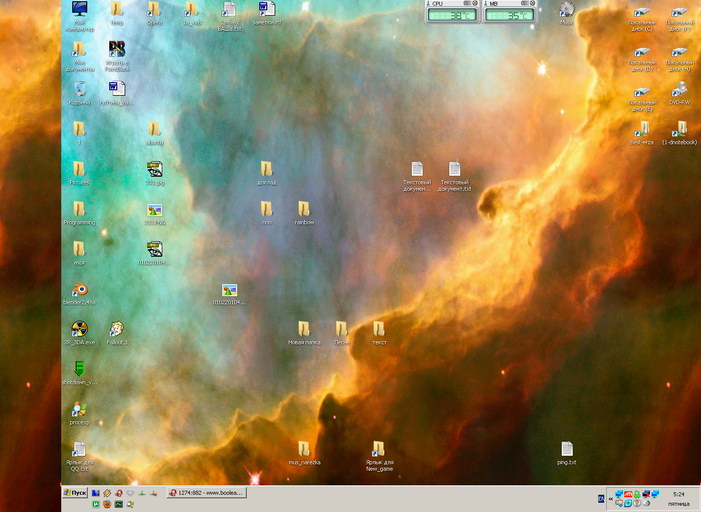The width and height of the screenshot is (701, 512).
Task: Open the XR_3DA.exe radiation icon
Action: [79, 329]
